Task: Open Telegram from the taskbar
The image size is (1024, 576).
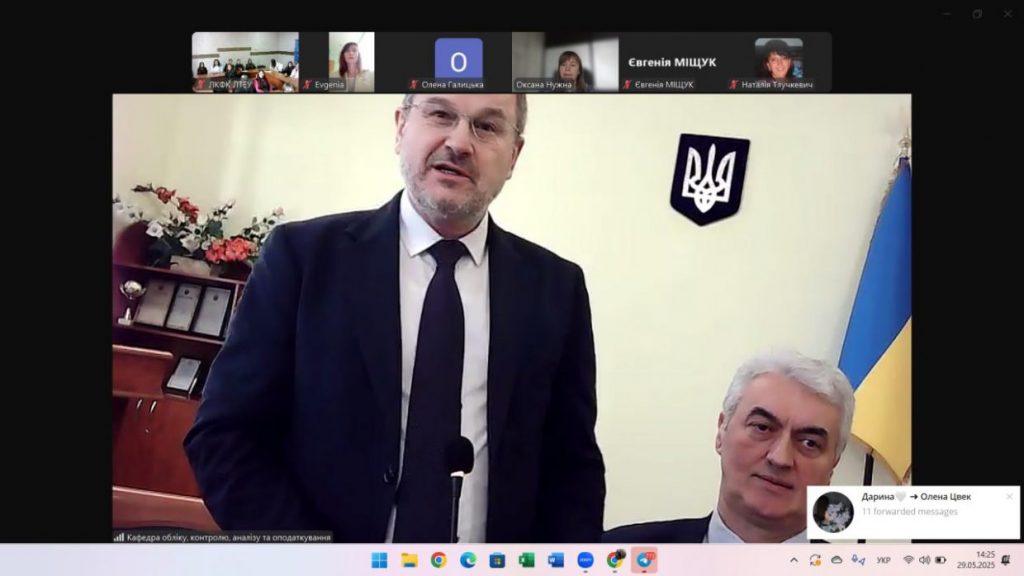Action: pos(645,560)
